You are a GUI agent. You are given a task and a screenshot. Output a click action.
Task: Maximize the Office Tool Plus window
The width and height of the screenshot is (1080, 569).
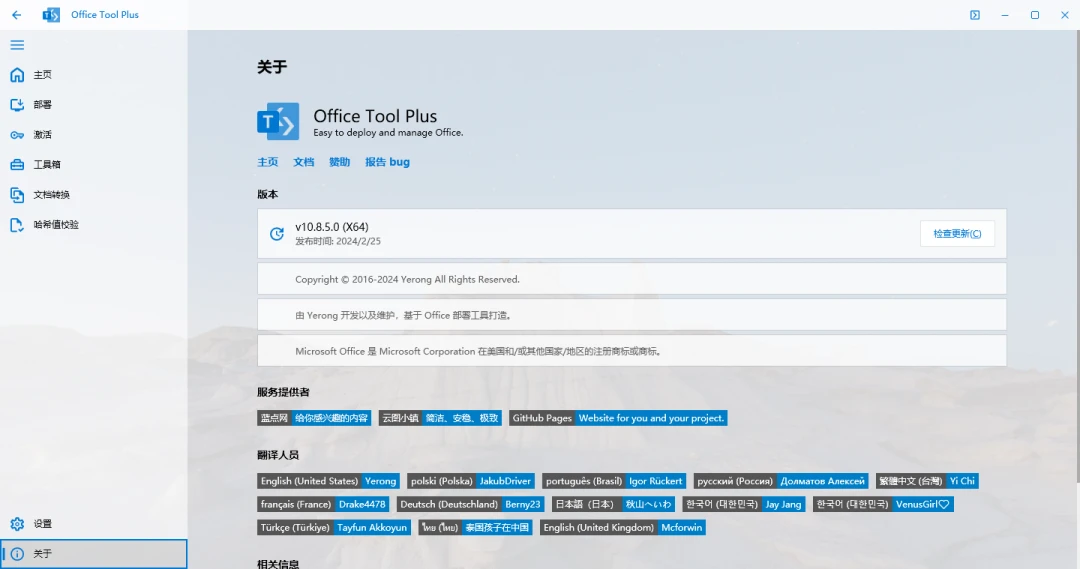[x=1035, y=14]
